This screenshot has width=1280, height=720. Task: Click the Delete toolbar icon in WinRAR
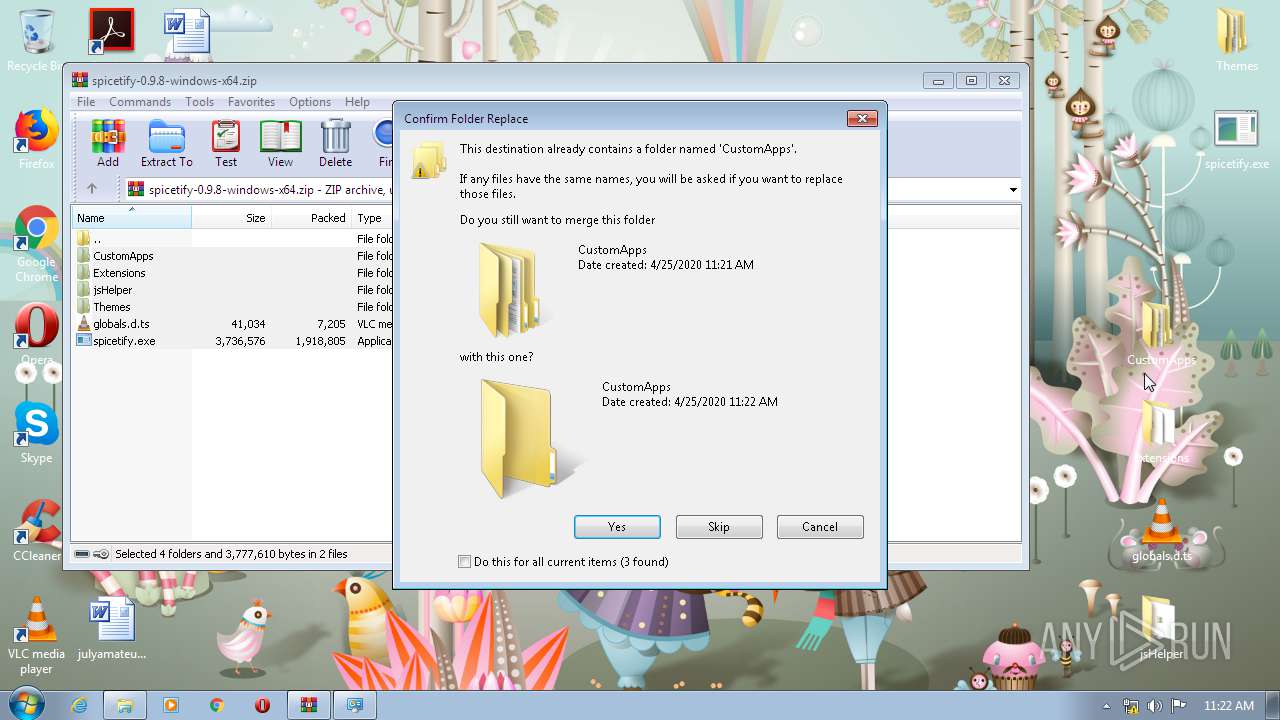coord(335,143)
